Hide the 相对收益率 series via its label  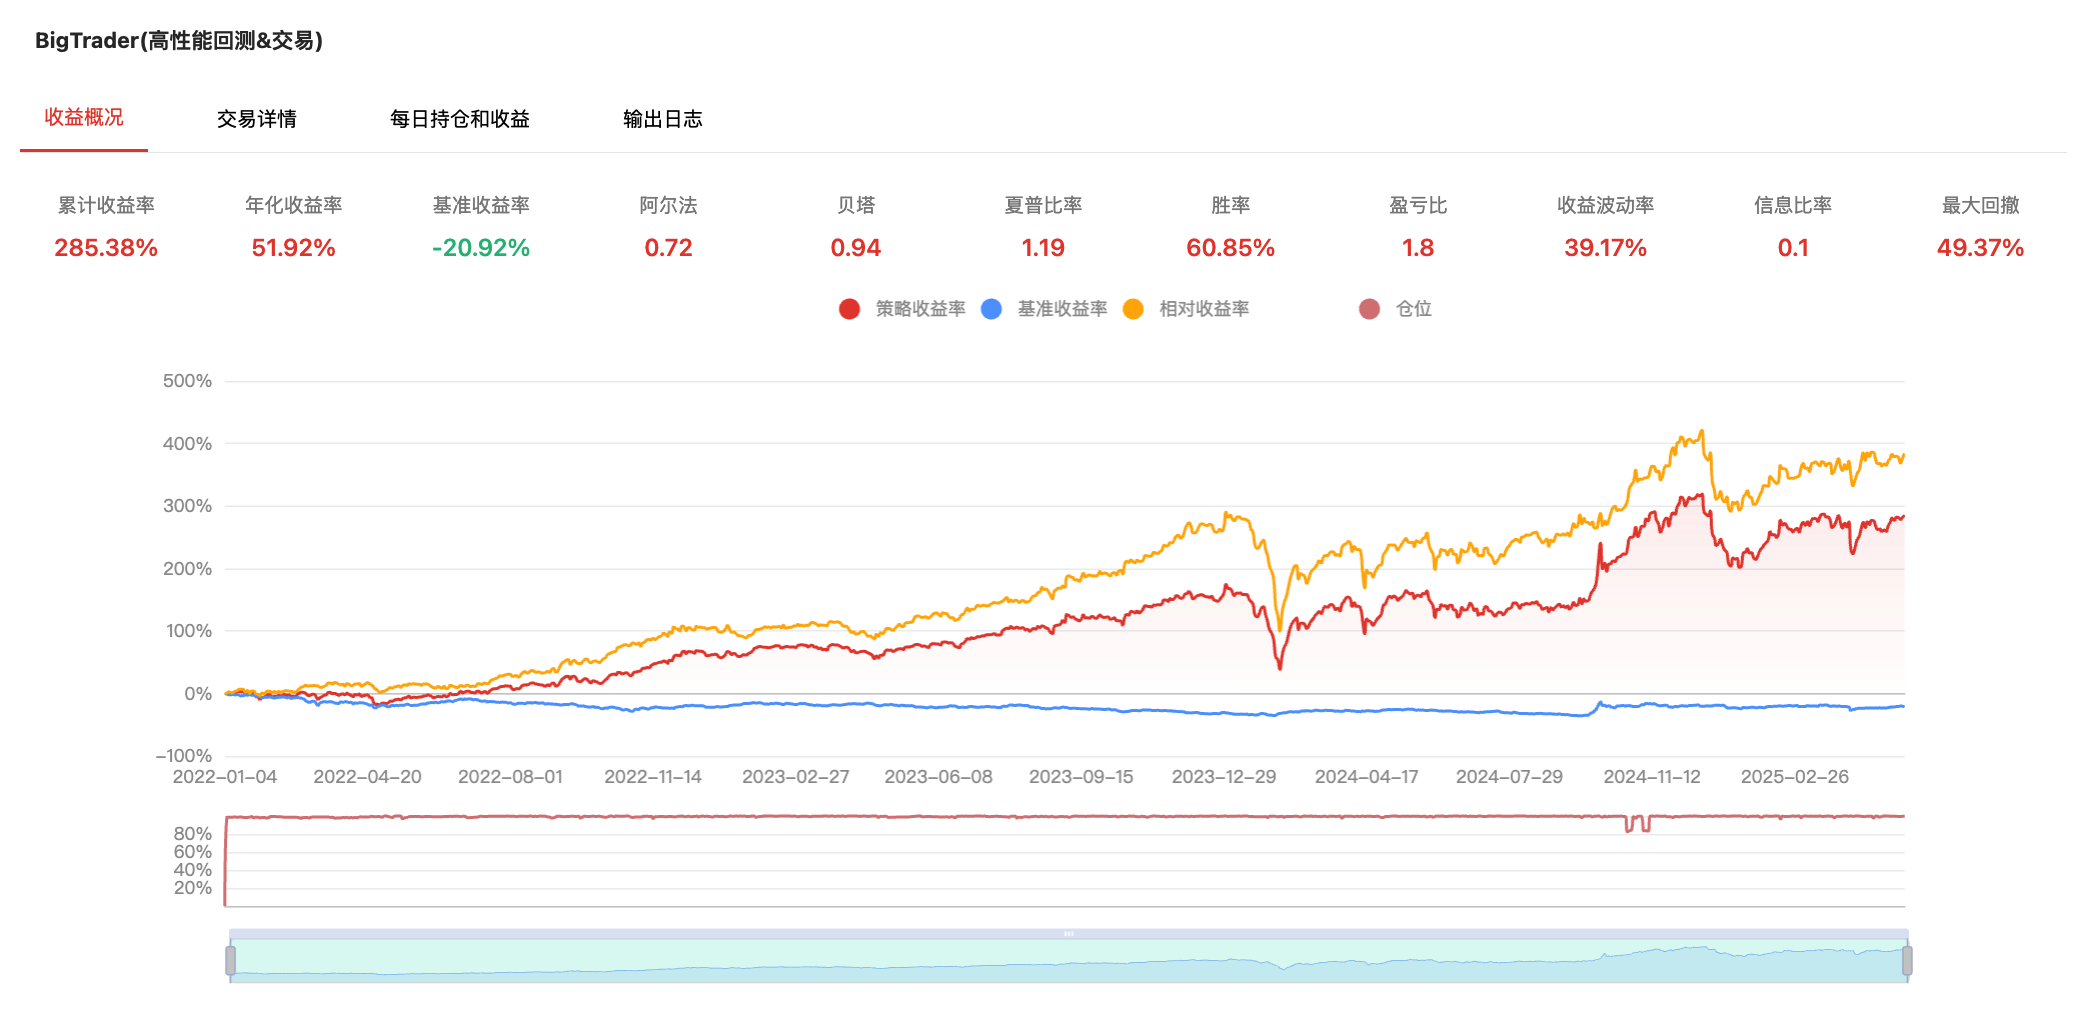(1204, 309)
